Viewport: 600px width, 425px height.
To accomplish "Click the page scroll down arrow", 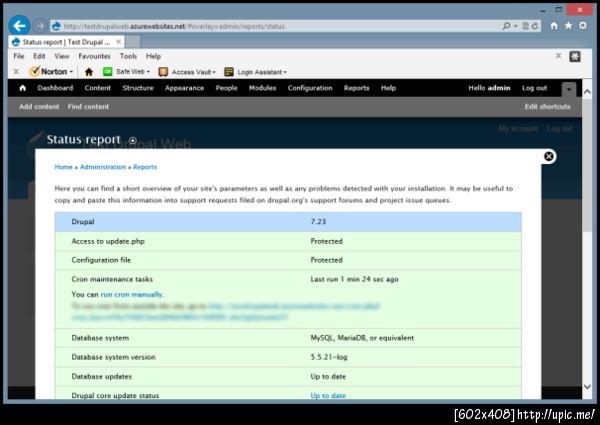I will [x=587, y=387].
